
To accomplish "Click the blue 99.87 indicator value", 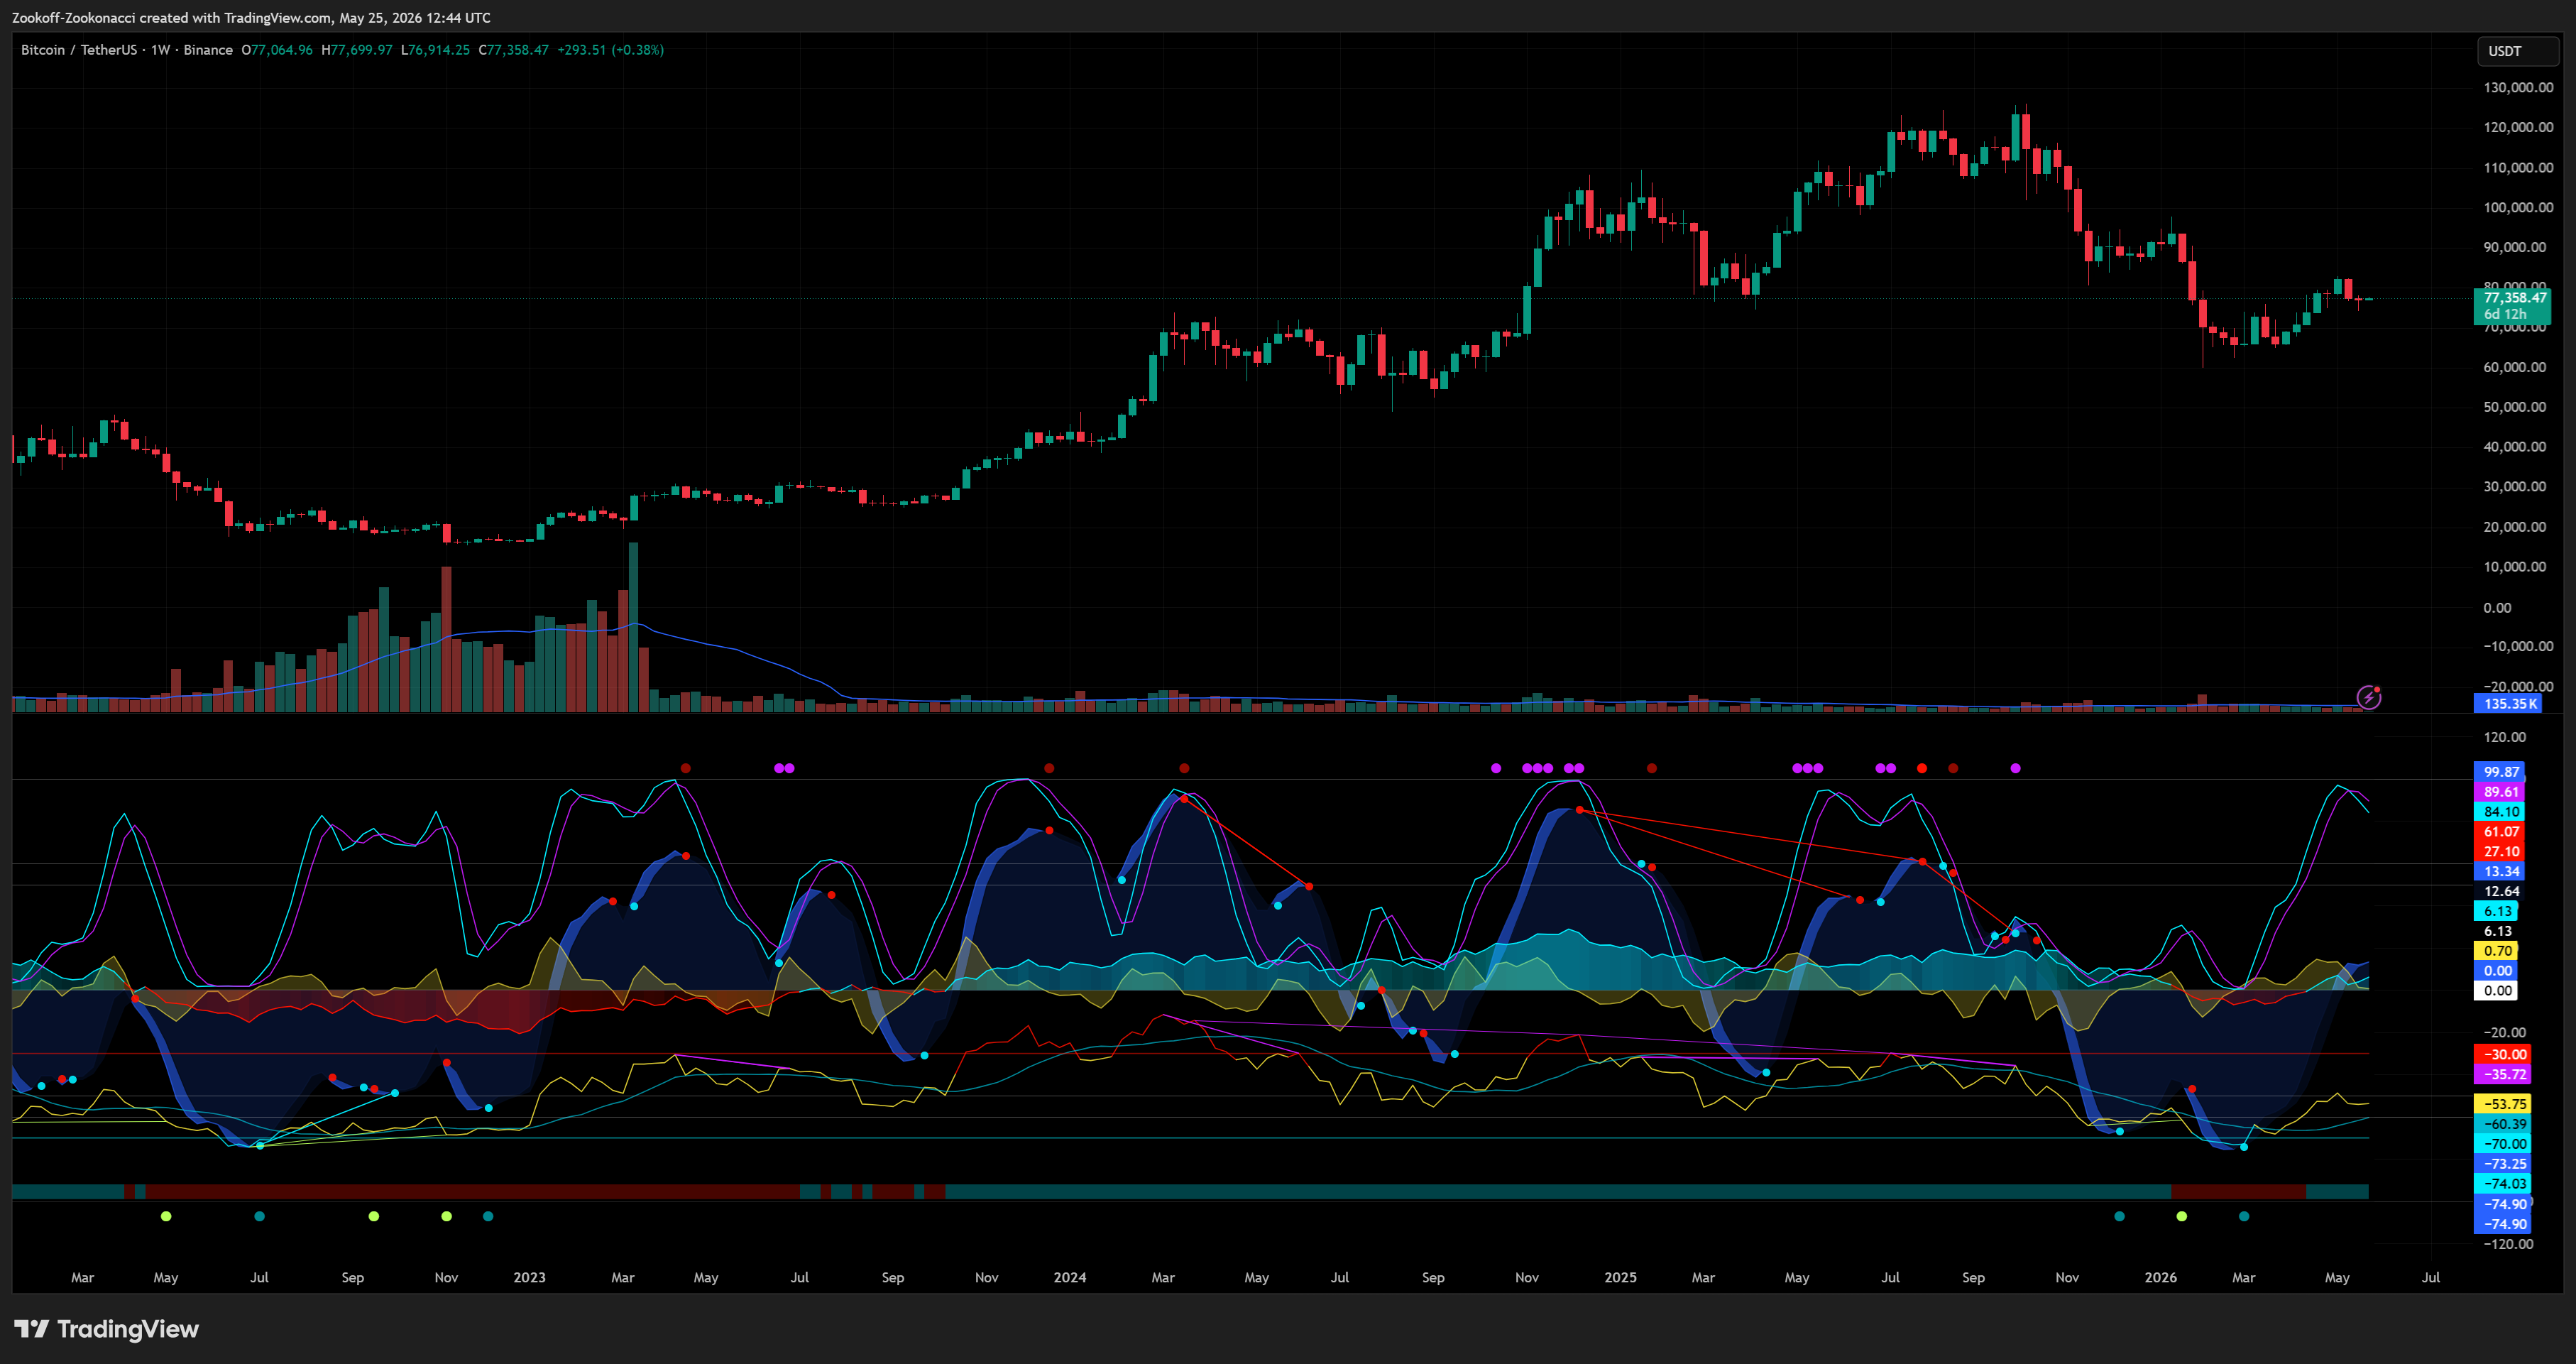I will 2499,772.
